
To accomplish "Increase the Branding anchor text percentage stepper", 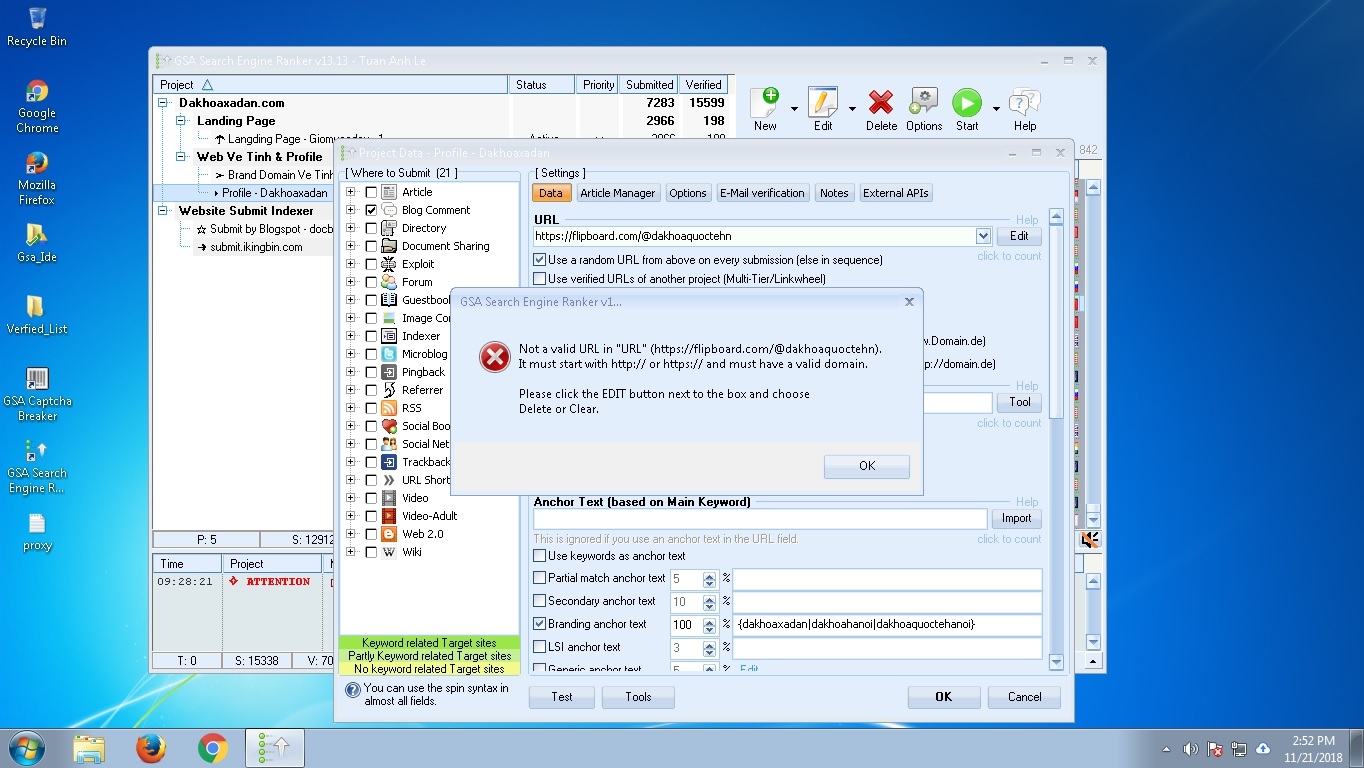I will point(709,620).
